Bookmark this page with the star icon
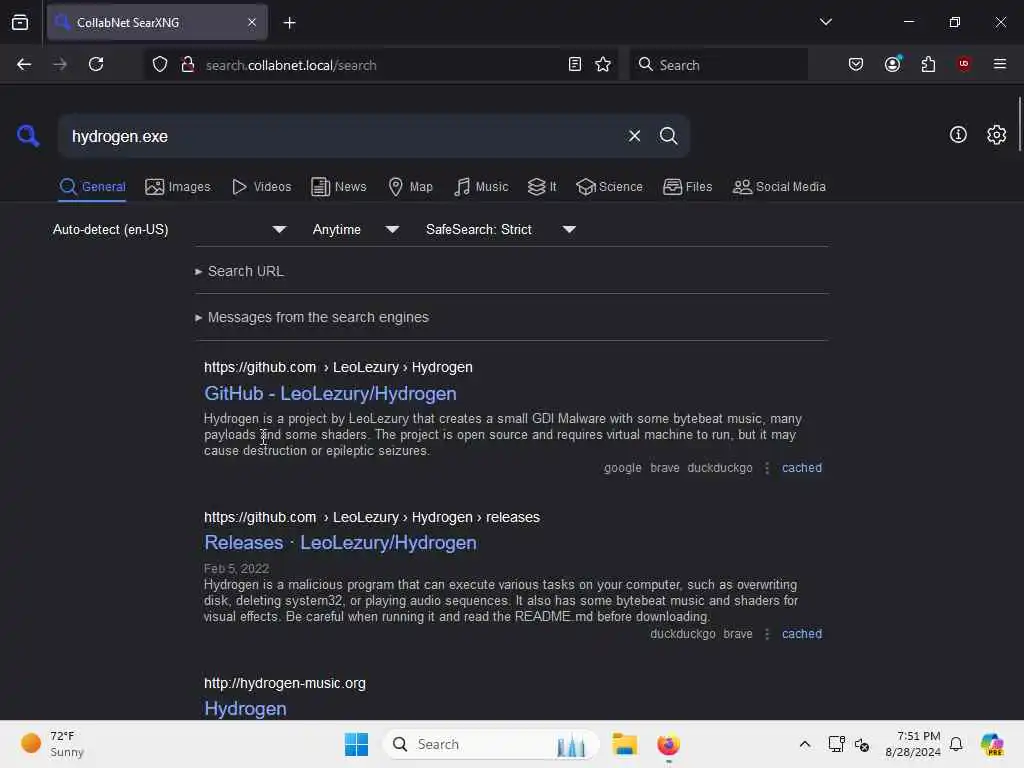Image resolution: width=1024 pixels, height=768 pixels. pos(603,65)
